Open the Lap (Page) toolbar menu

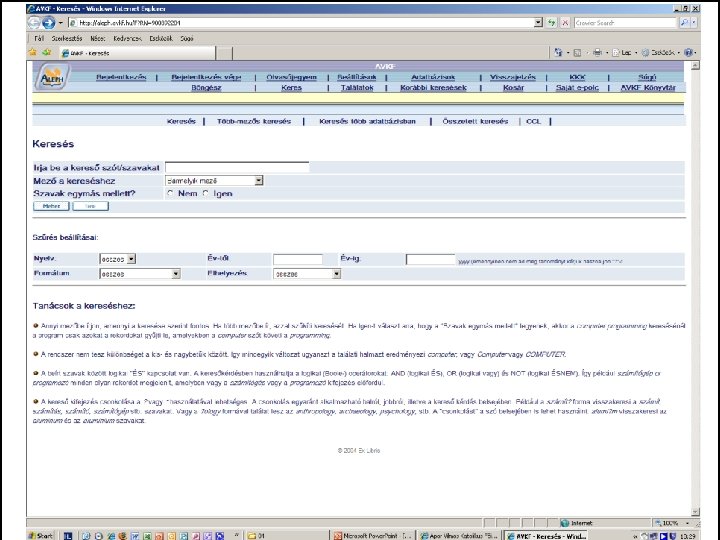[x=625, y=52]
